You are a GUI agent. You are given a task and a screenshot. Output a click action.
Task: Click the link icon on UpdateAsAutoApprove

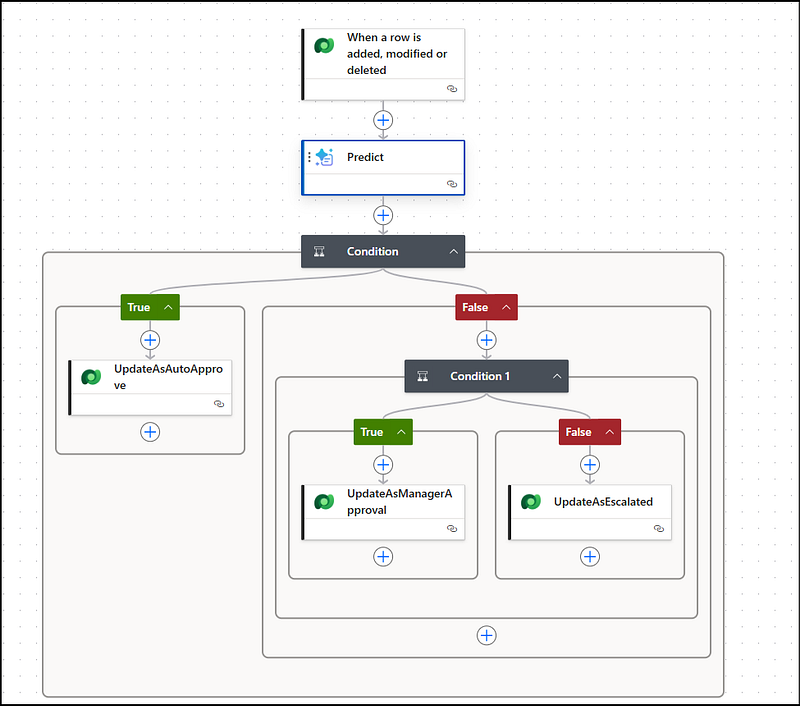click(x=219, y=404)
